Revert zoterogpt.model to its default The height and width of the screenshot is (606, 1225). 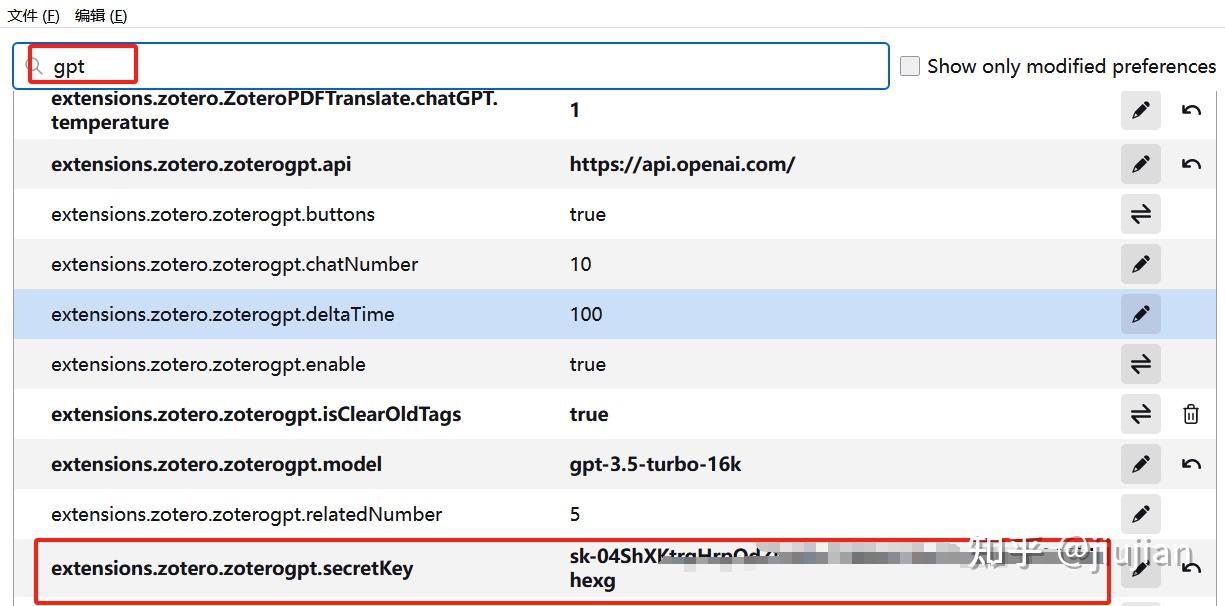(x=1191, y=464)
